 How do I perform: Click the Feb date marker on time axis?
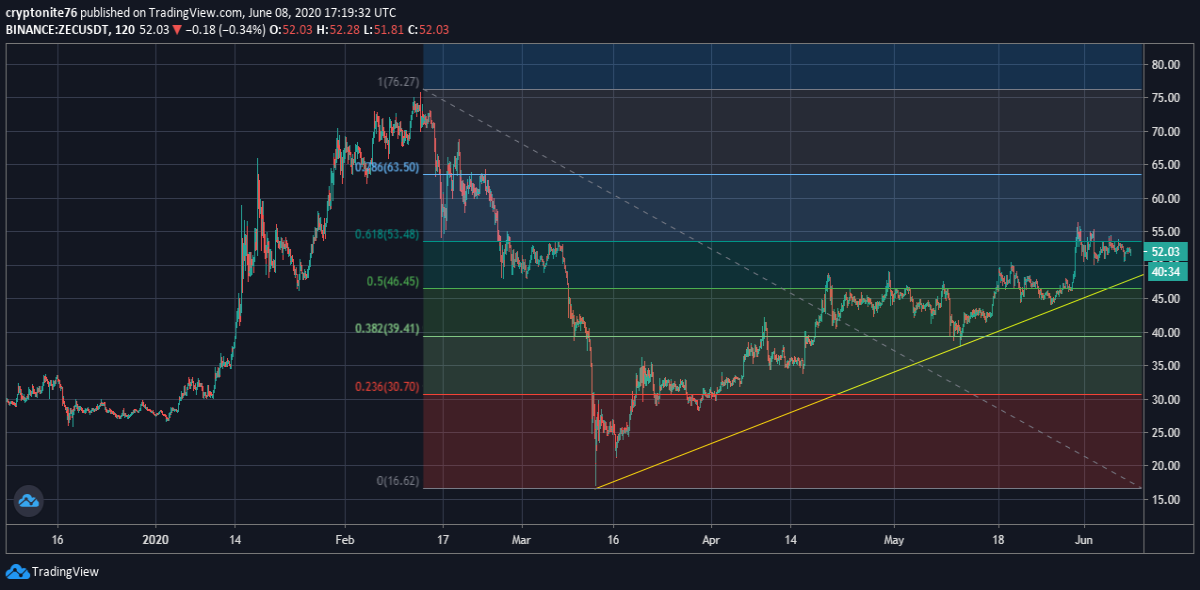(x=344, y=537)
